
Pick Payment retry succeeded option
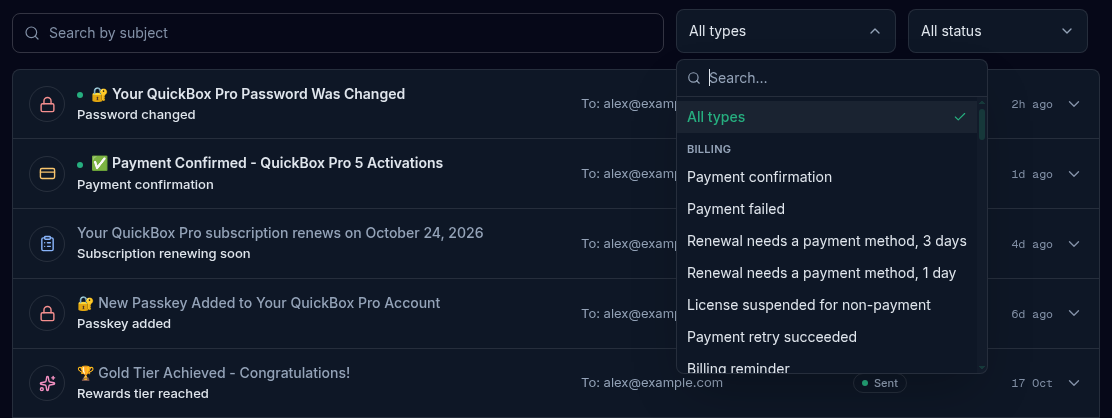(x=827, y=336)
